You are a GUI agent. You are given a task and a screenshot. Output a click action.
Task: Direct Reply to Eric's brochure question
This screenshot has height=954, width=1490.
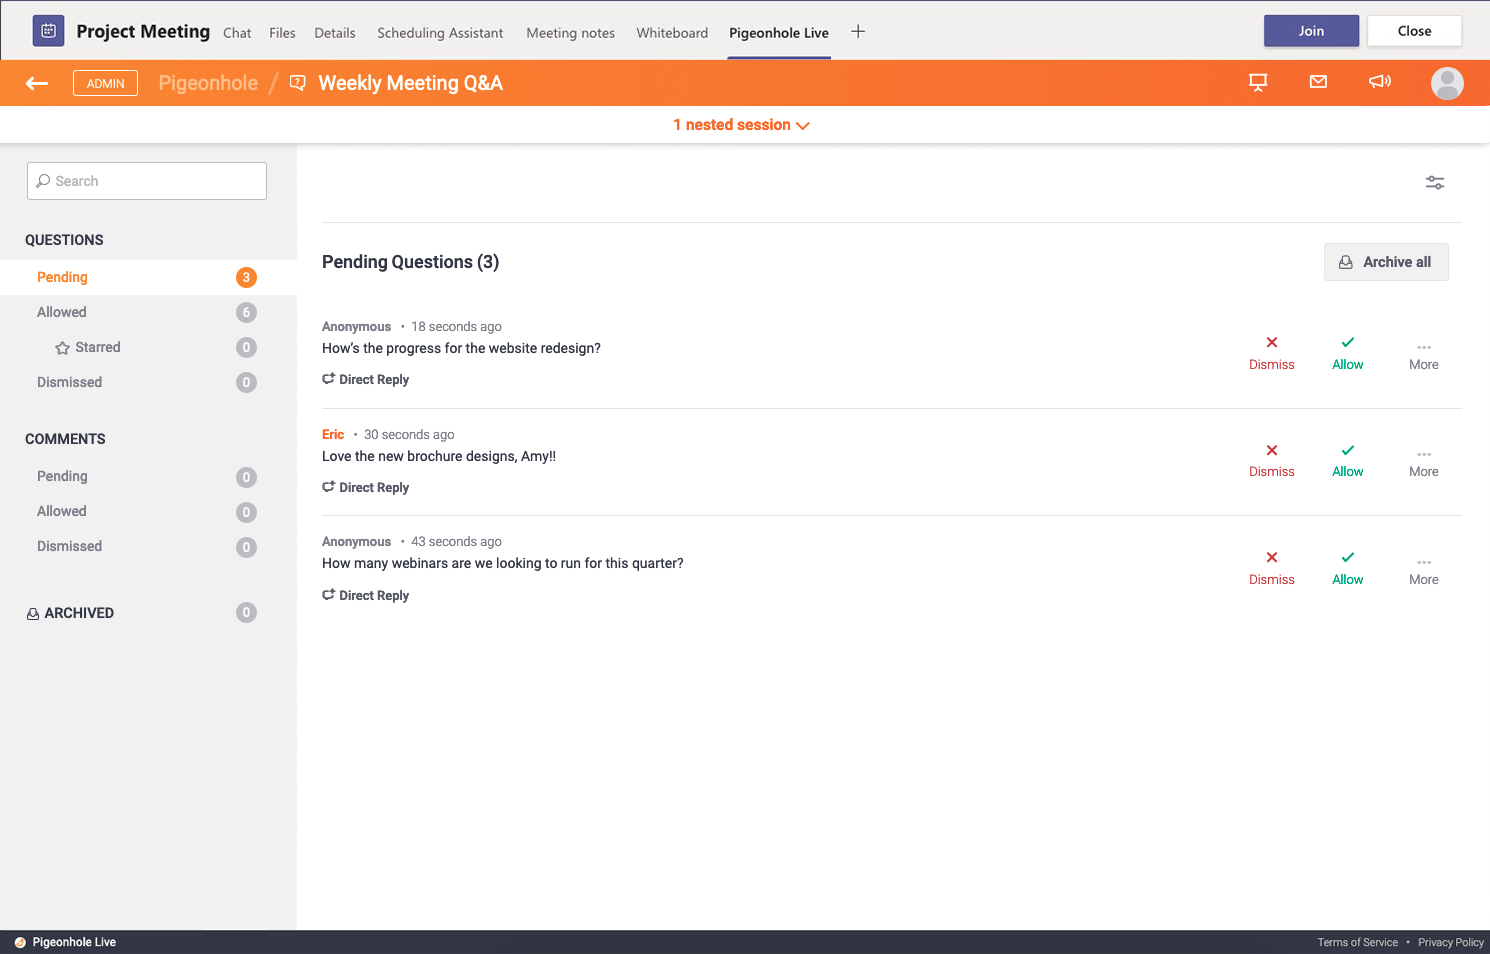(366, 488)
